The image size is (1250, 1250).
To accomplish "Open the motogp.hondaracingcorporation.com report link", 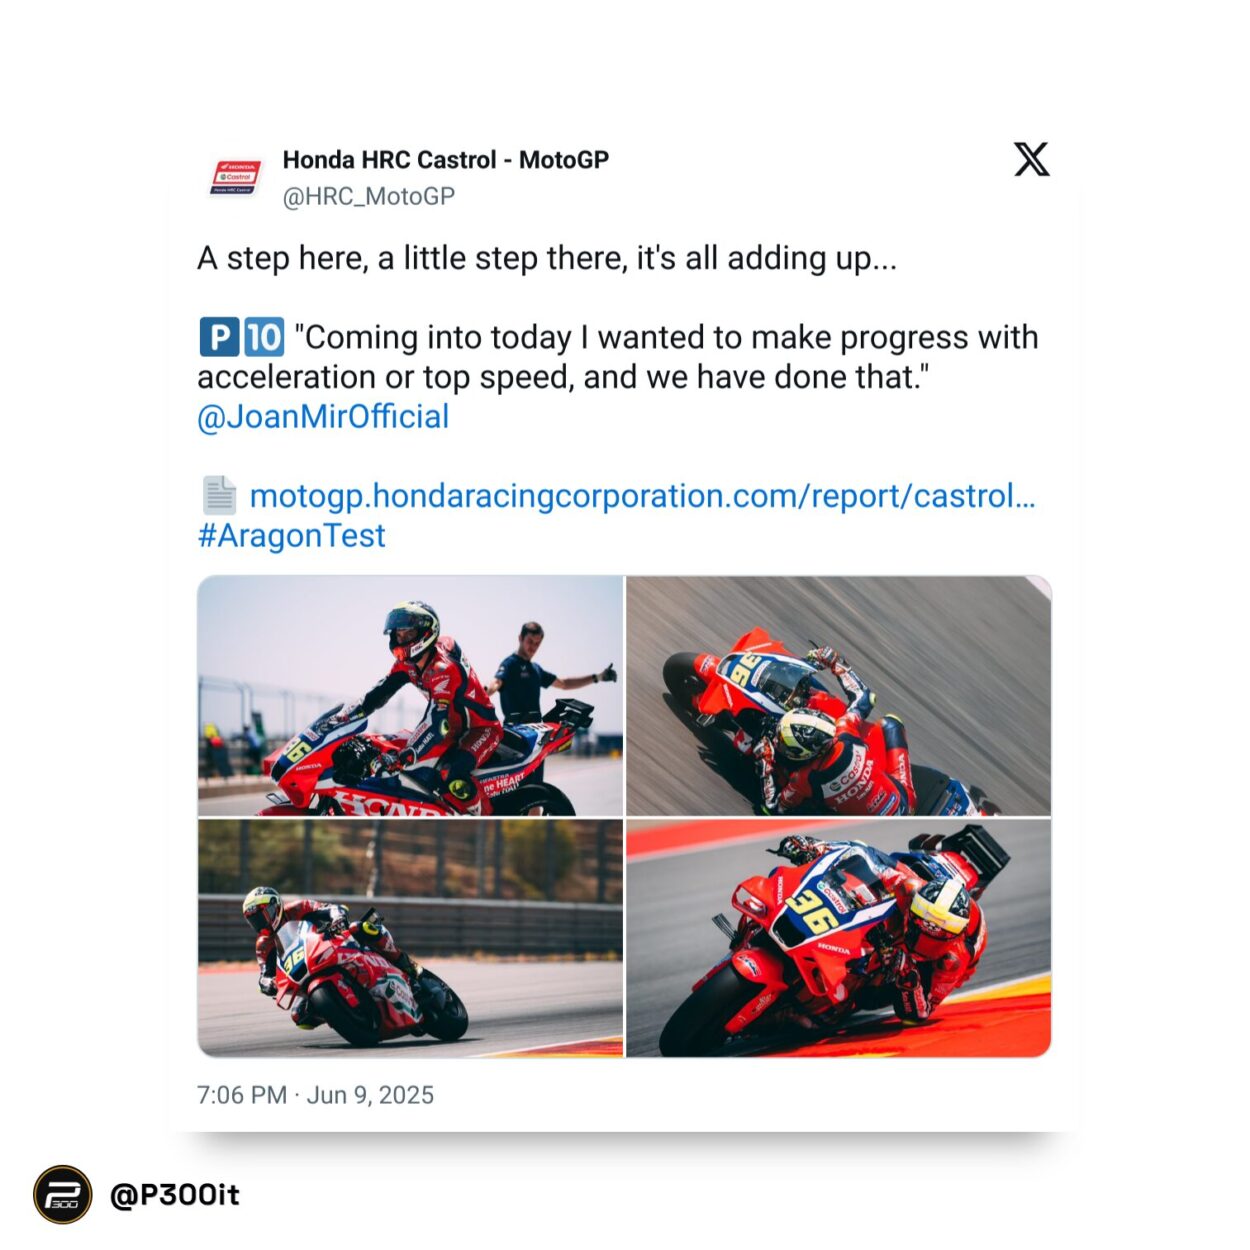I will pyautogui.click(x=642, y=496).
